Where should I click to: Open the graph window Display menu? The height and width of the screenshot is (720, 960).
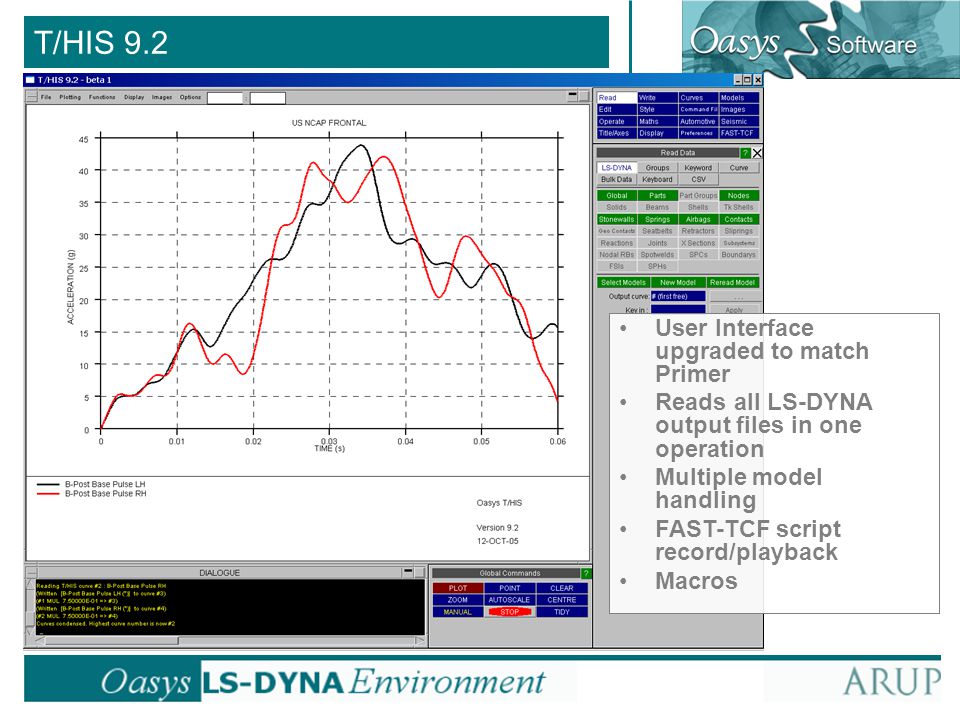click(x=134, y=97)
